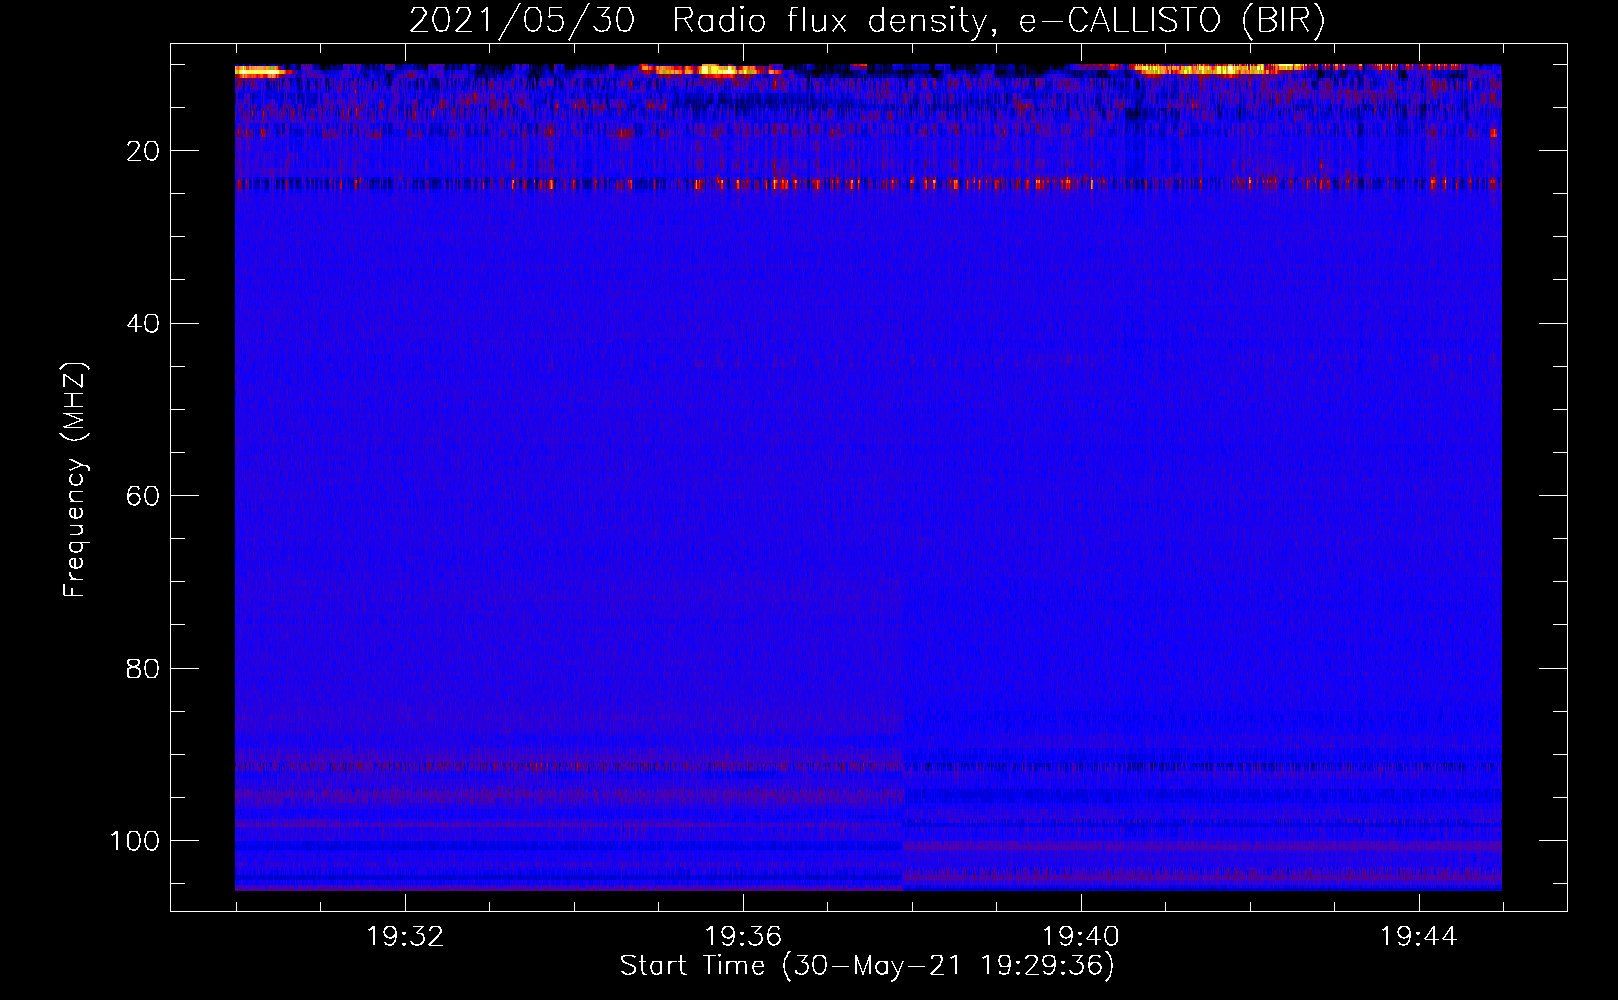Image resolution: width=1618 pixels, height=1000 pixels.
Task: Click the y-axis label 'Frequency (MHZ)'
Action: (x=76, y=480)
